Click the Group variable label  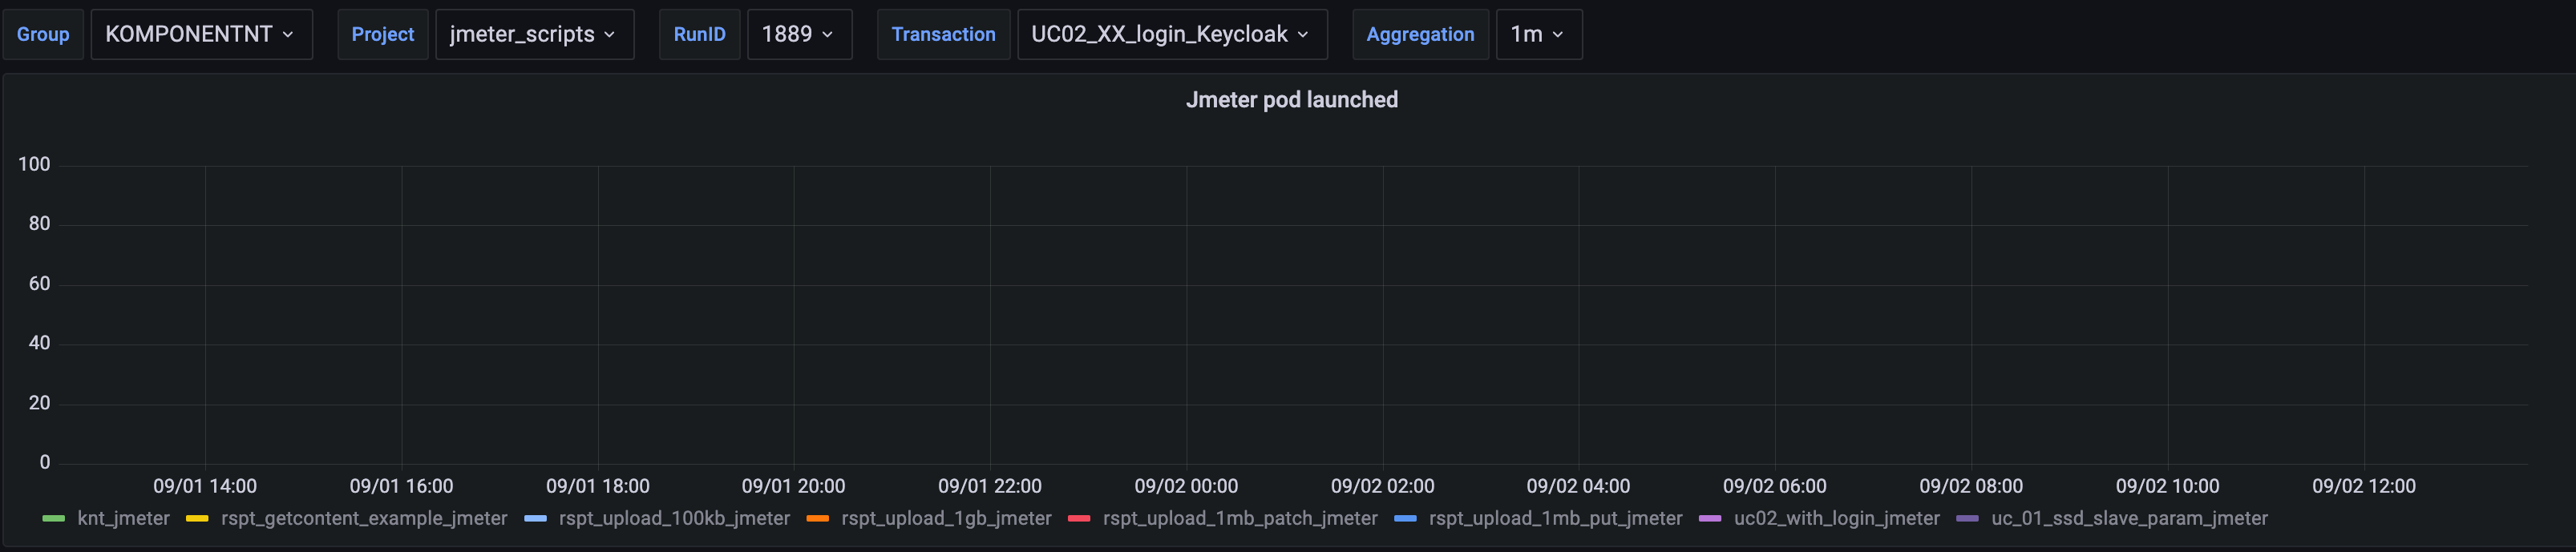[x=43, y=35]
